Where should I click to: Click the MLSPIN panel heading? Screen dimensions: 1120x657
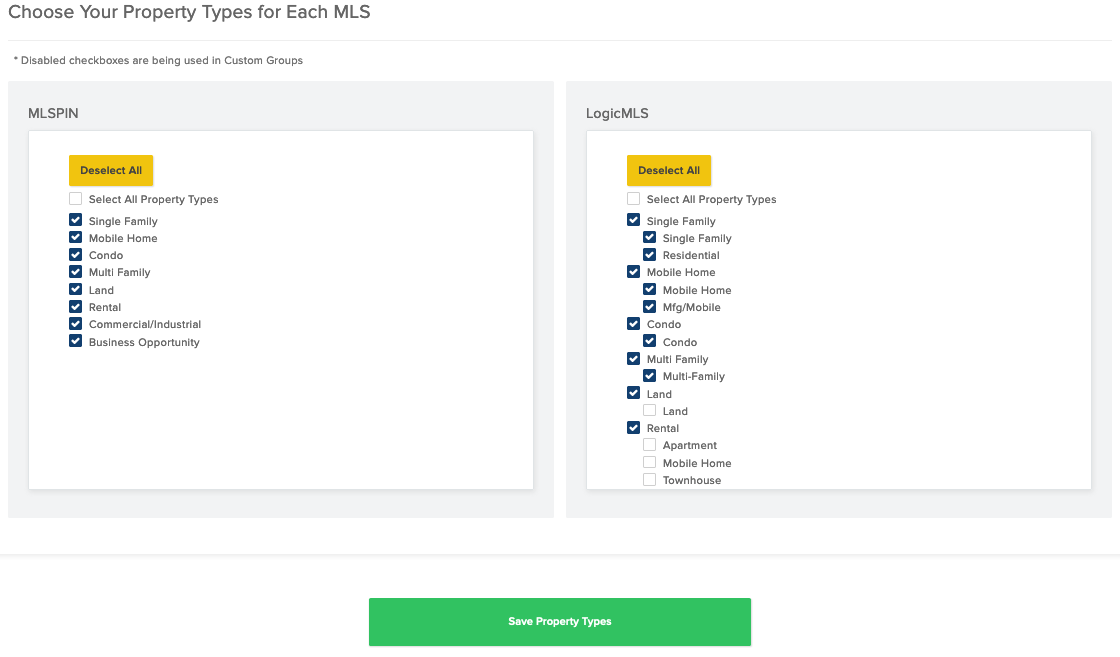(x=53, y=114)
